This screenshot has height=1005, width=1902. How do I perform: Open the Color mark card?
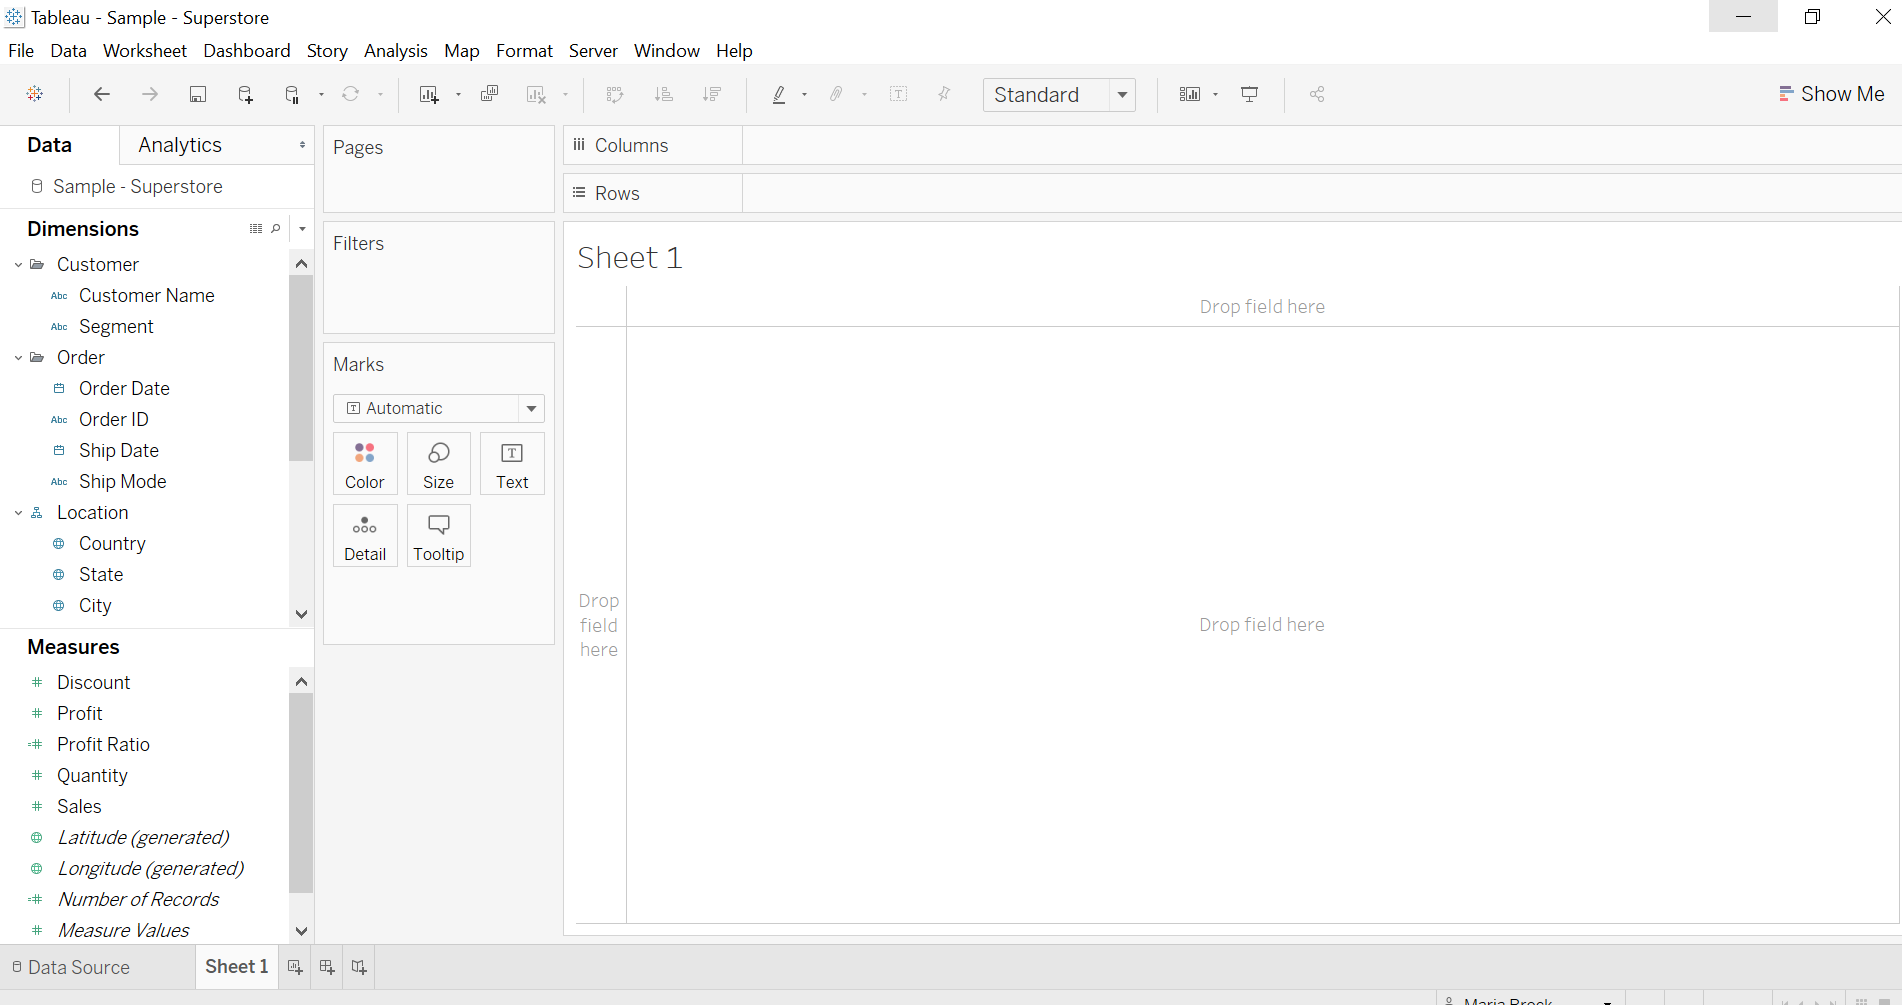364,463
